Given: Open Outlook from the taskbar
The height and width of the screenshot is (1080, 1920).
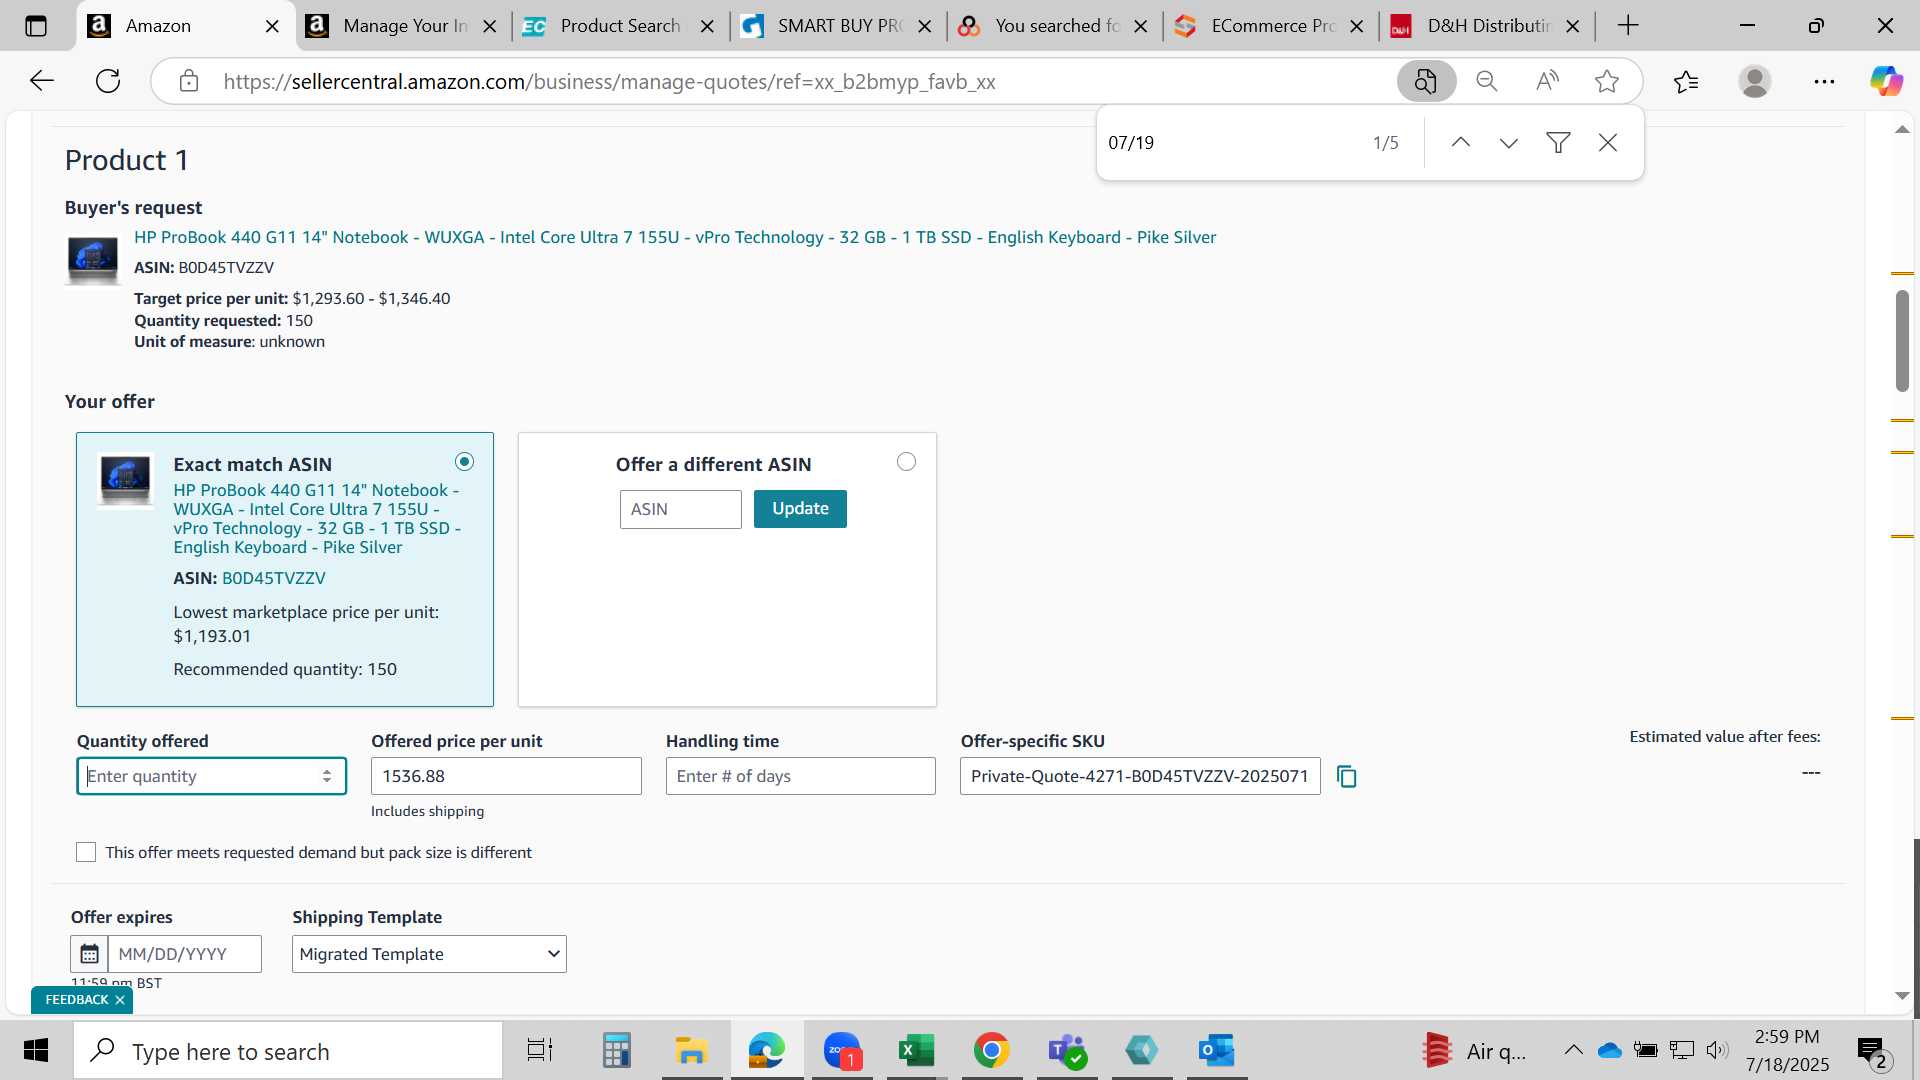Looking at the screenshot, I should tap(1217, 1051).
